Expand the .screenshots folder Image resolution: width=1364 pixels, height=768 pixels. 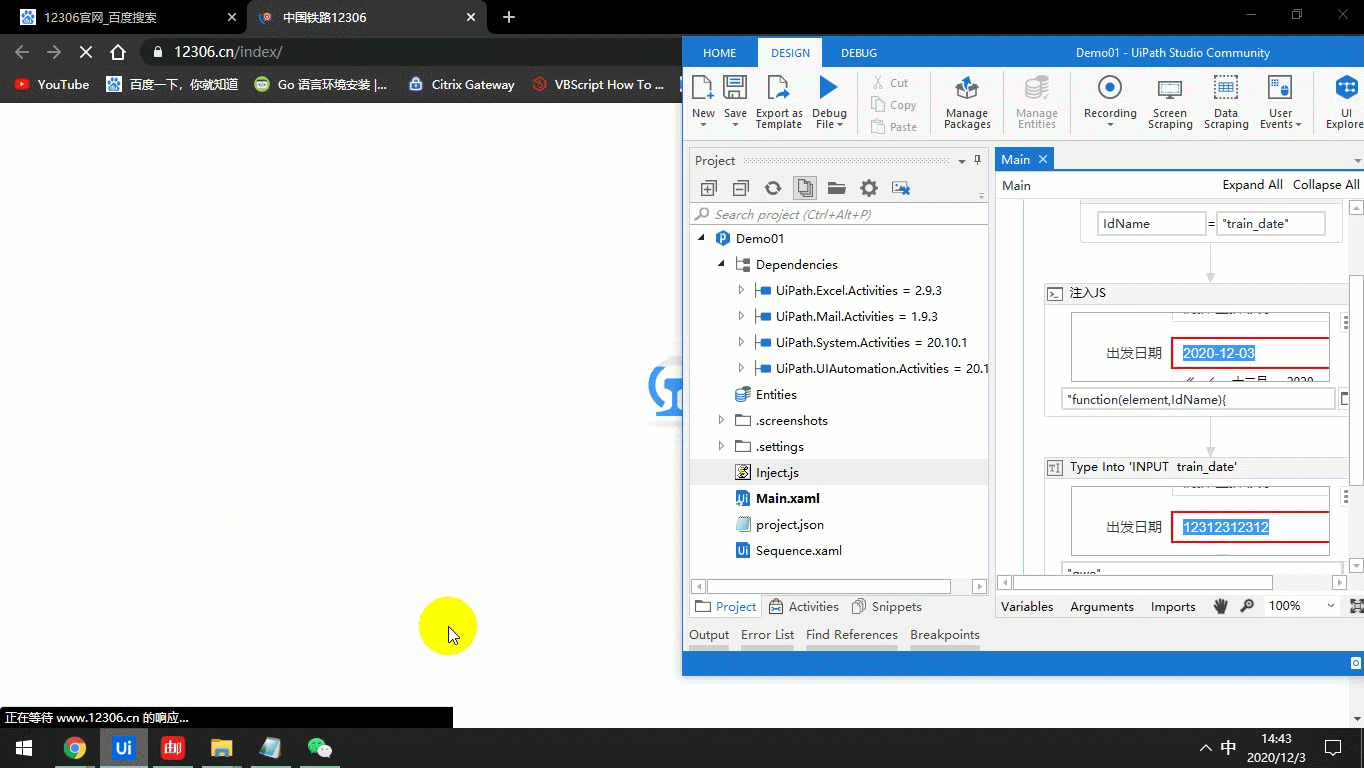point(721,420)
